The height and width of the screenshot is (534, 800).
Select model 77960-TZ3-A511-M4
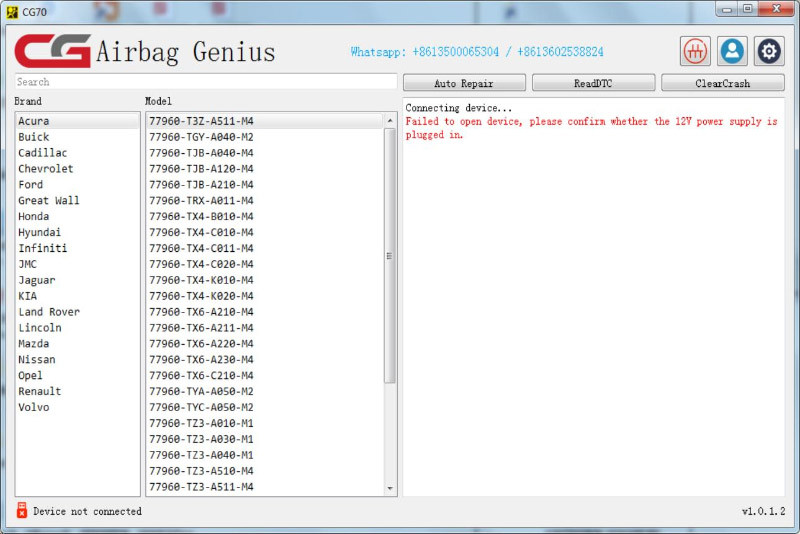click(x=265, y=487)
